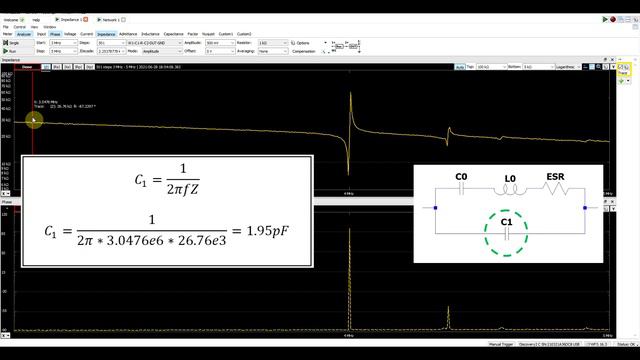Image resolution: width=640 pixels, height=360 pixels.
Task: Toggle the Input plot
Action: (41, 34)
